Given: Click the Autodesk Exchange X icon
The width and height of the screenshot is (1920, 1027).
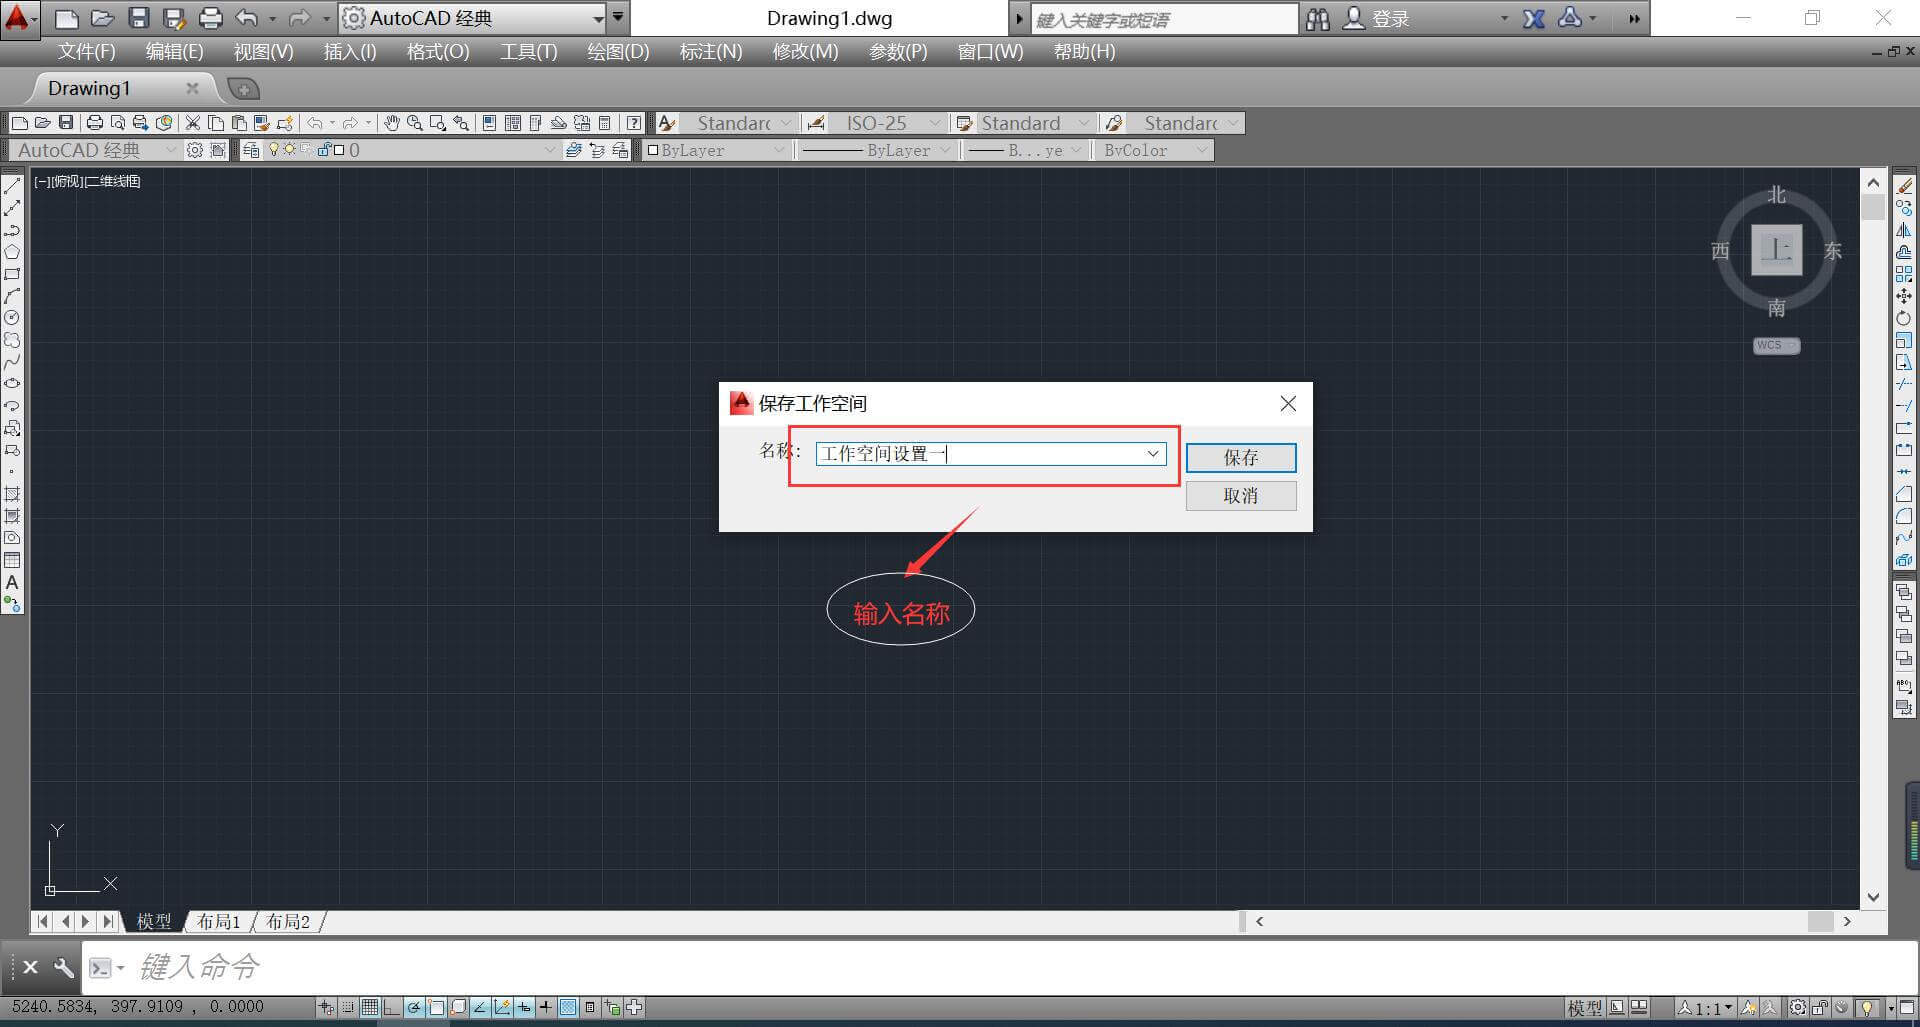Looking at the screenshot, I should pos(1533,18).
